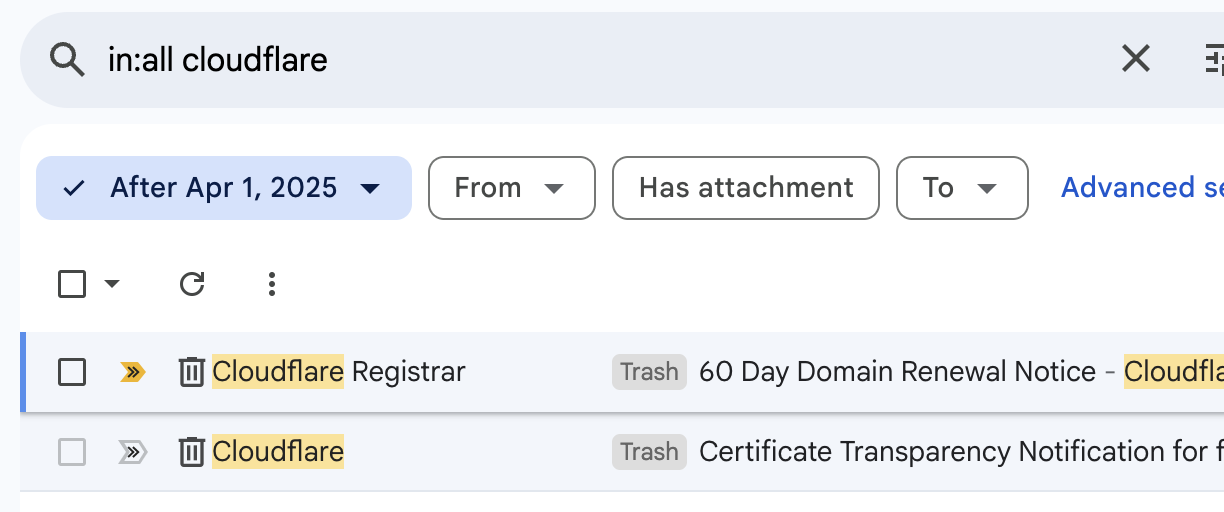Screen dimensions: 1224x512
Task: Click trash icon on Certificate Transparency email
Action: (191, 453)
